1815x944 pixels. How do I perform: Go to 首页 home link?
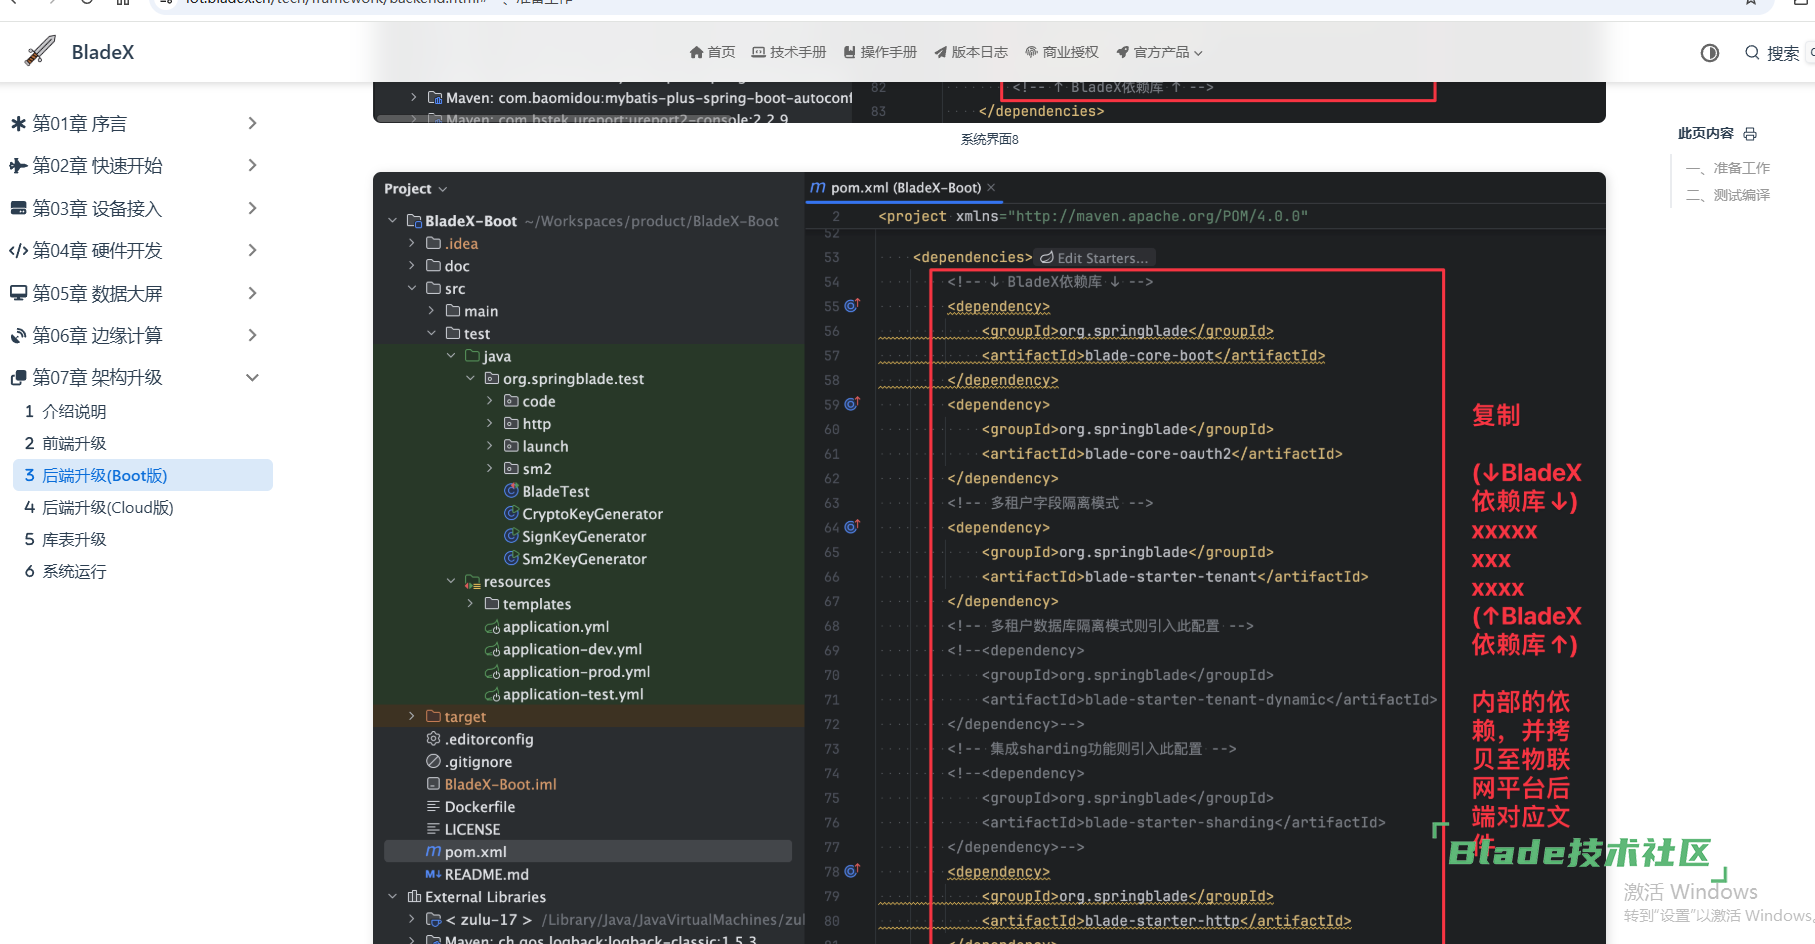(x=712, y=52)
